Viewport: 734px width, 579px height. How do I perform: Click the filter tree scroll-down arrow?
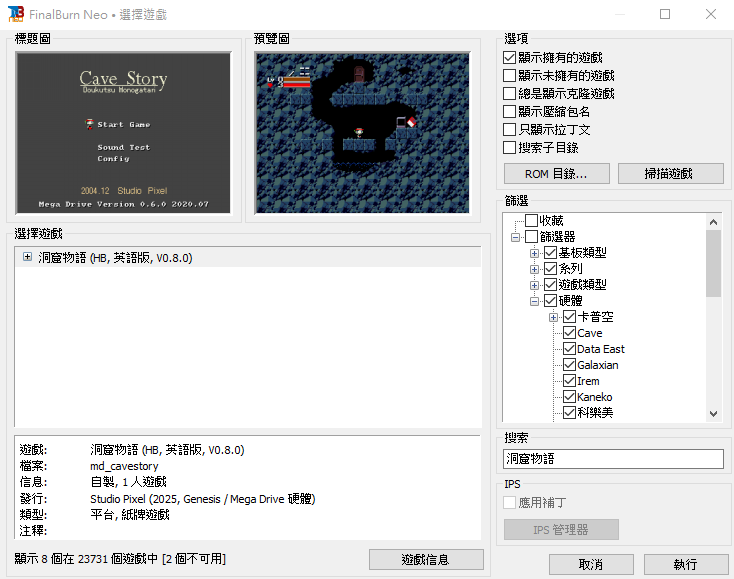click(x=713, y=414)
